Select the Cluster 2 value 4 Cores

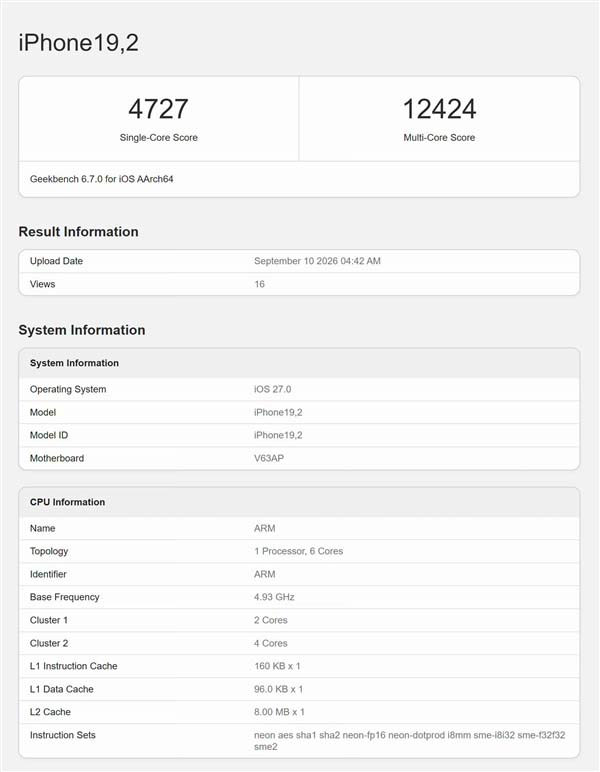(271, 643)
